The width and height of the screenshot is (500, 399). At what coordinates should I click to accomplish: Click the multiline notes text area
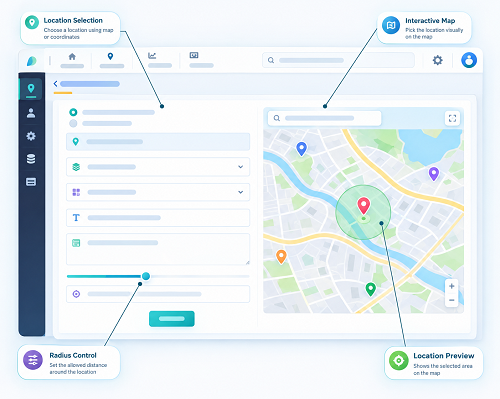tap(158, 249)
